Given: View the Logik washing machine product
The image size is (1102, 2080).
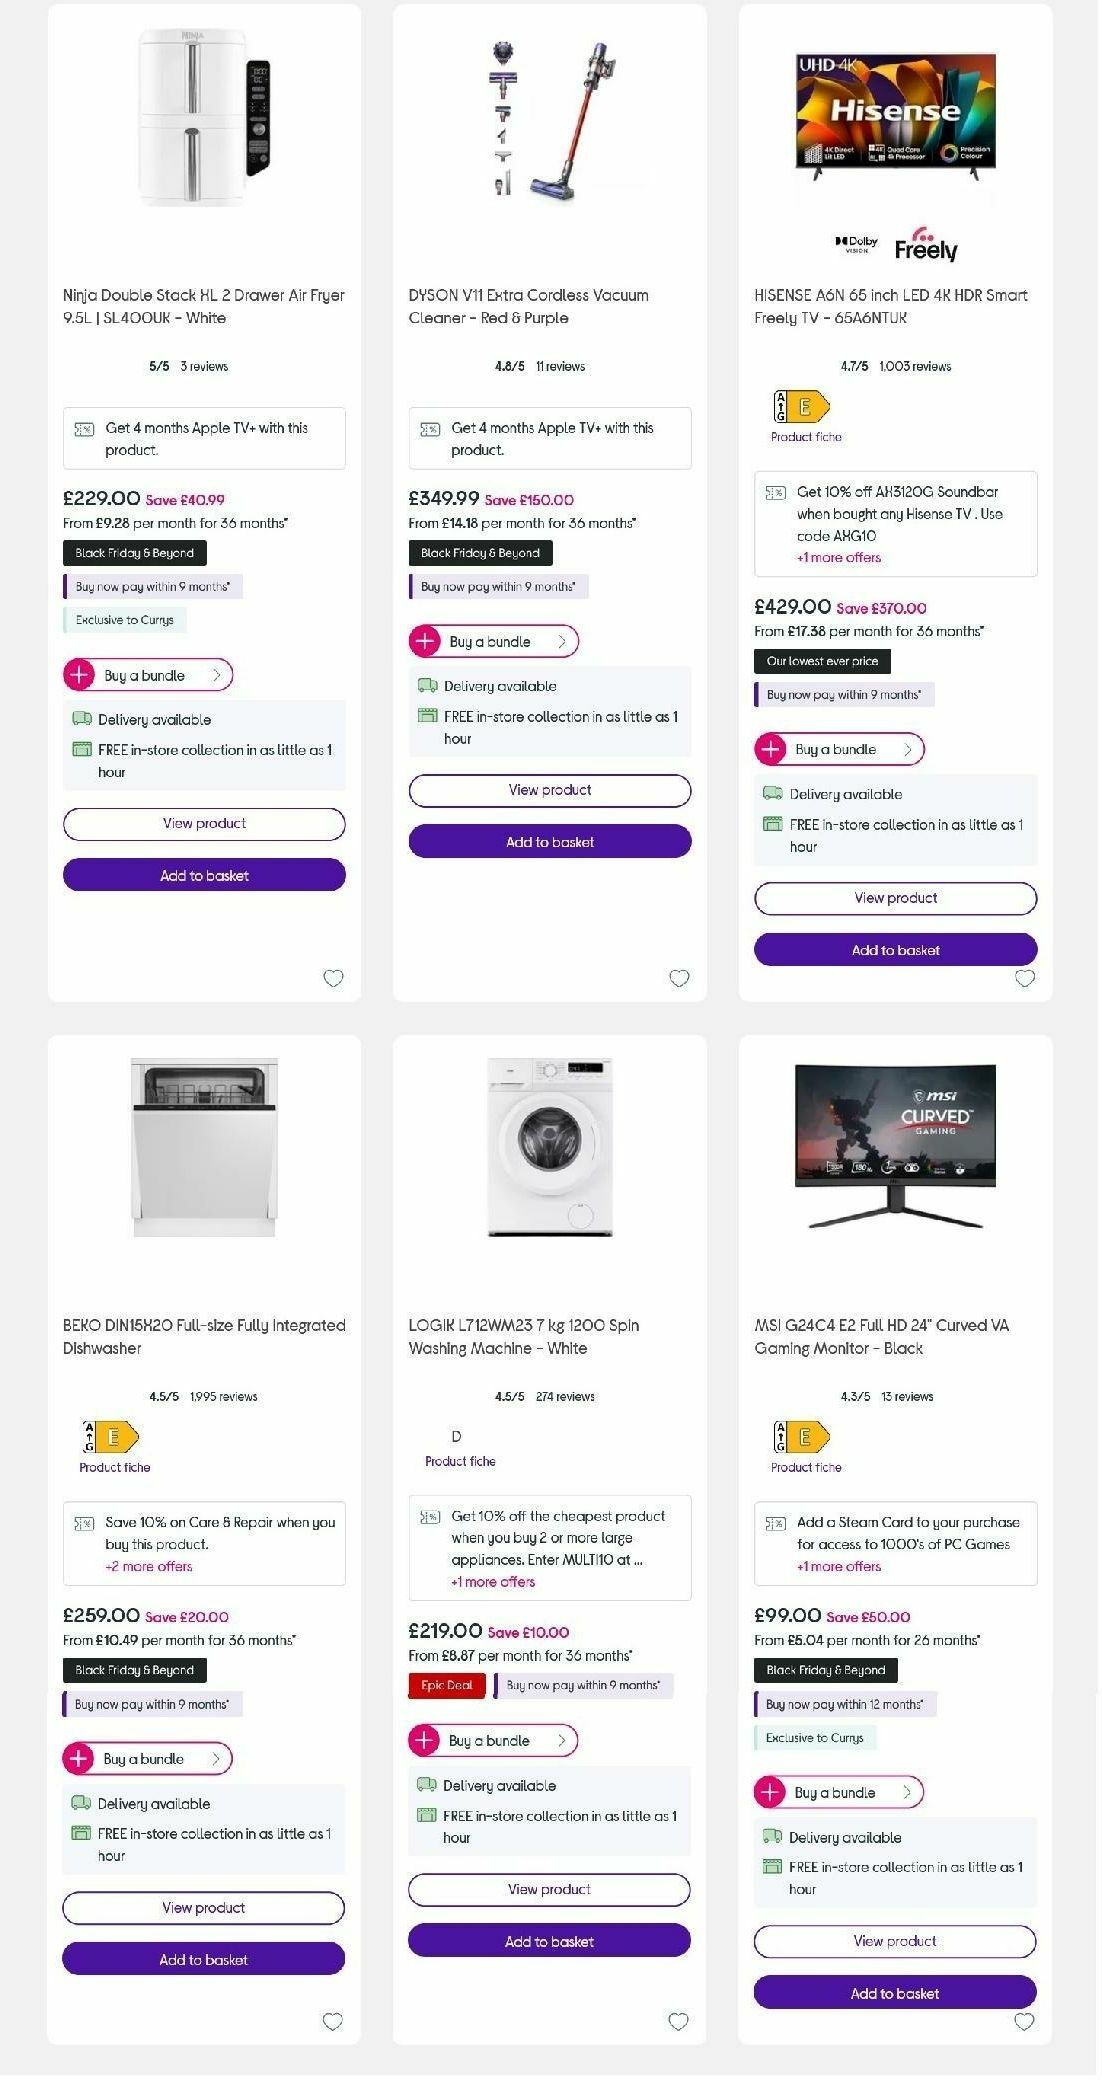Looking at the screenshot, I should tap(549, 1889).
